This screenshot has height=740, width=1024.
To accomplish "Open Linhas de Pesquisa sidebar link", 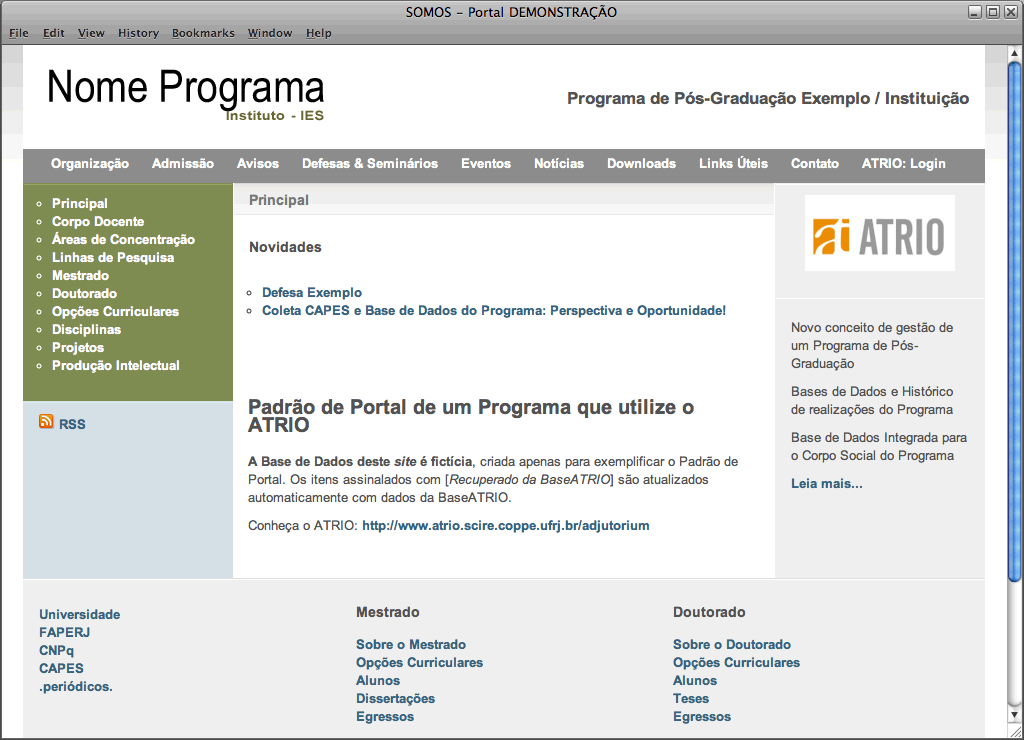I will 113,258.
